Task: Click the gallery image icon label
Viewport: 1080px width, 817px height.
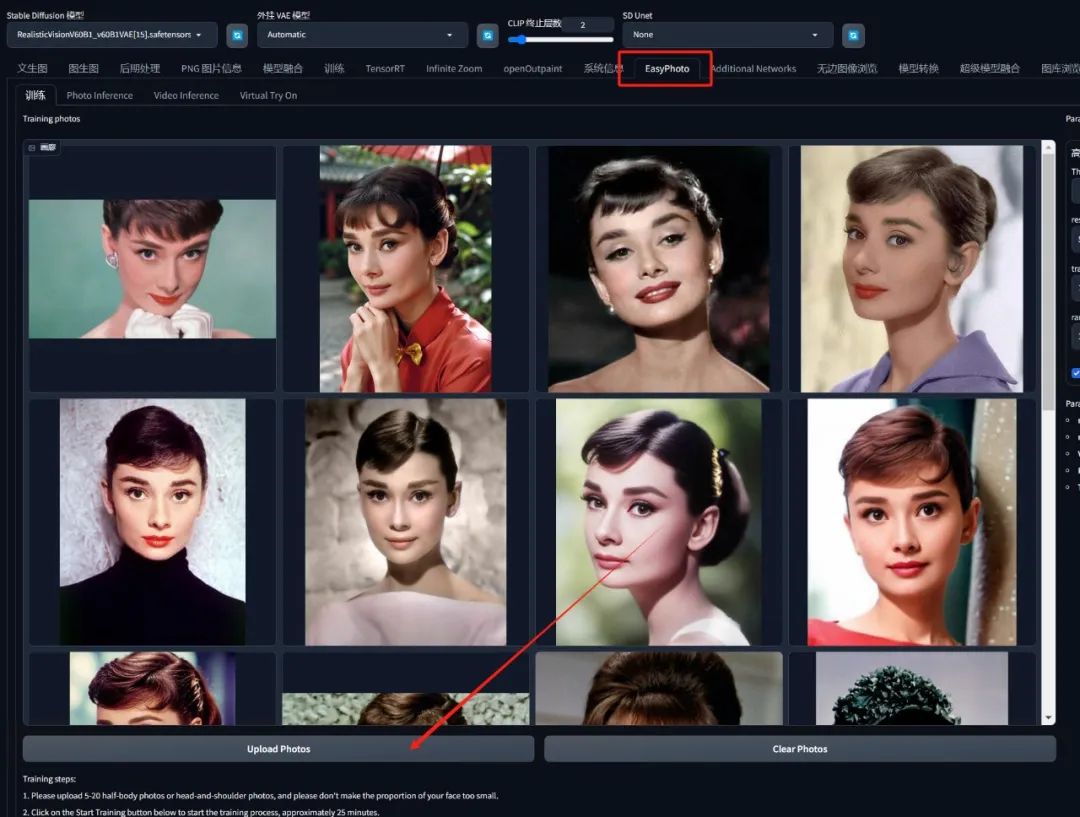Action: 42,147
